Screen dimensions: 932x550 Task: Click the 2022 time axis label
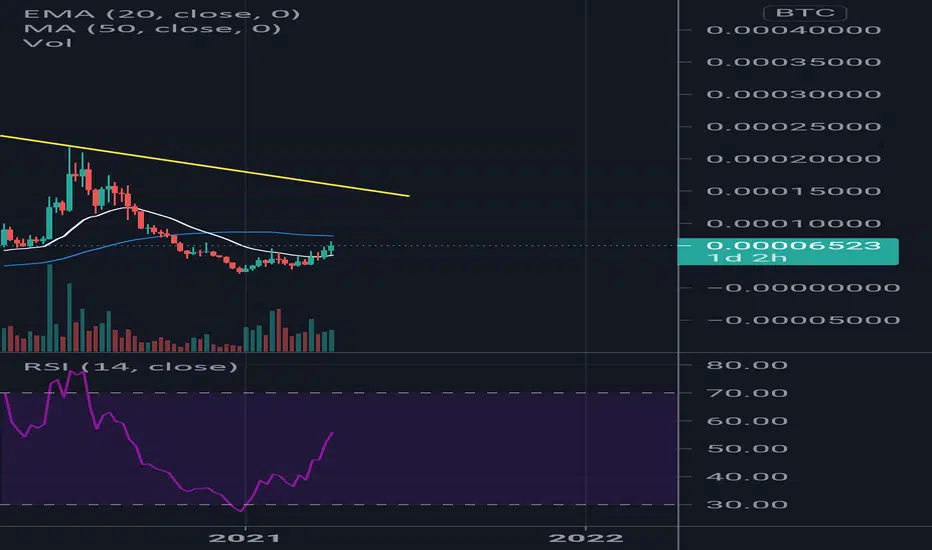tap(586, 538)
